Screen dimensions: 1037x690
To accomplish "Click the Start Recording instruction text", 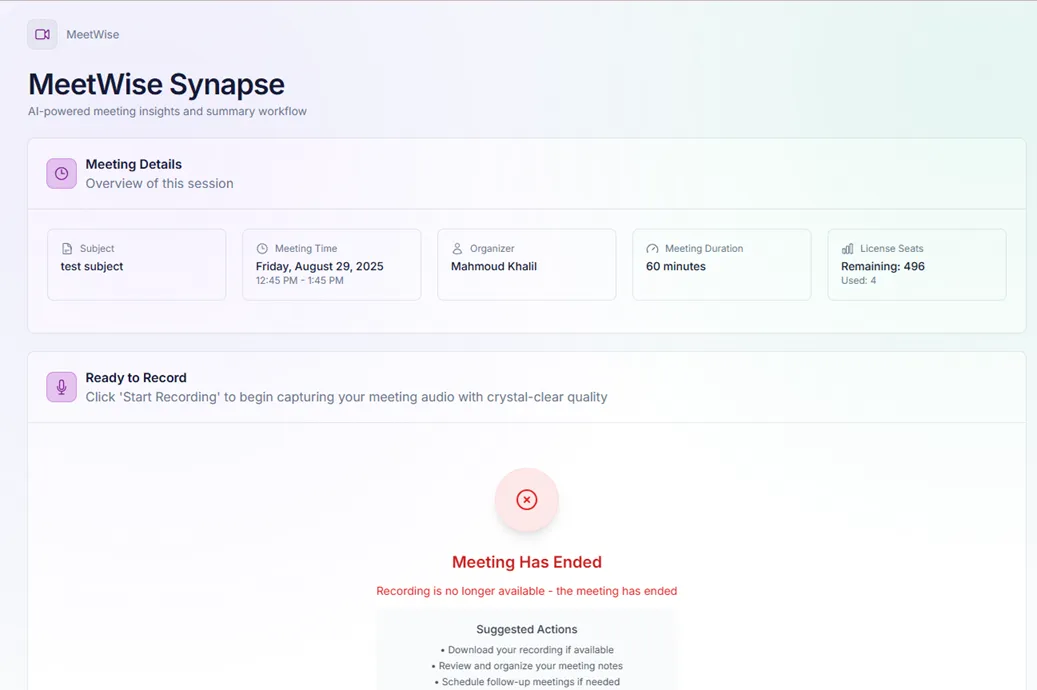I will (347, 397).
